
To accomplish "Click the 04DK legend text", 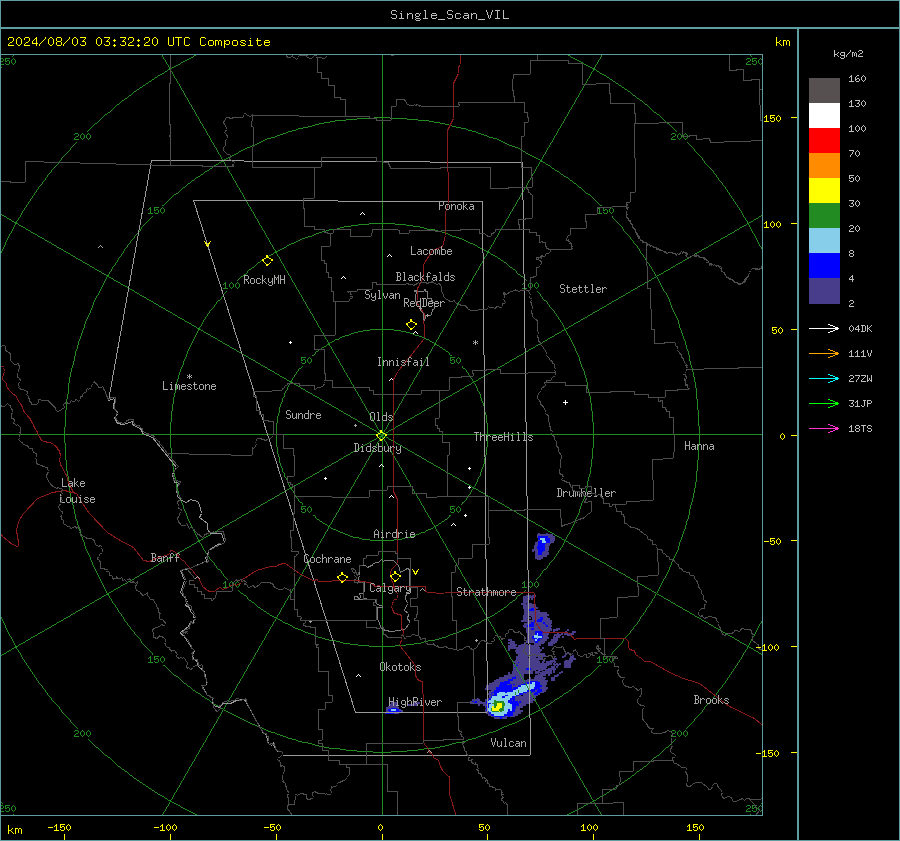I will coord(860,329).
